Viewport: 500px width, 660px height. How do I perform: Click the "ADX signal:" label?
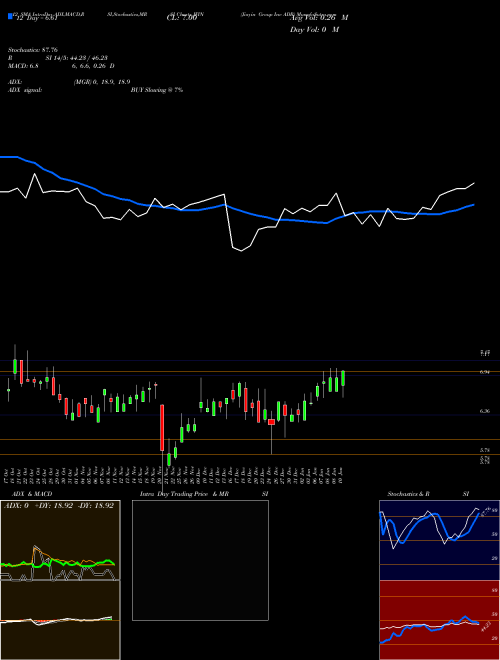tap(25, 90)
